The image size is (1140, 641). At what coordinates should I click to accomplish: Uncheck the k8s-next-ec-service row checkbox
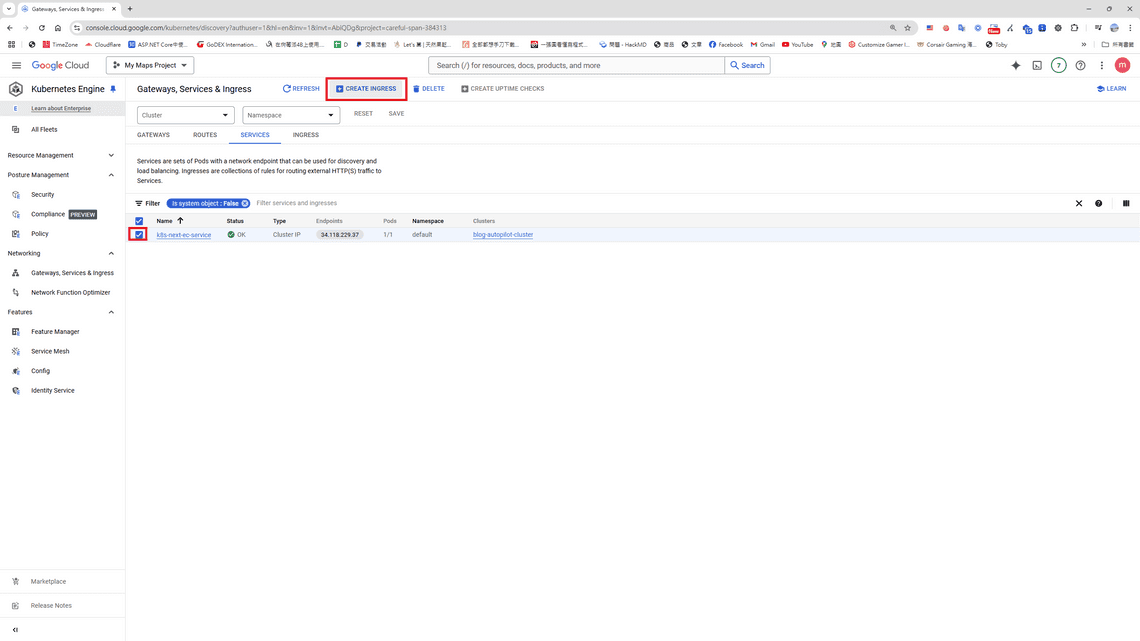click(139, 235)
